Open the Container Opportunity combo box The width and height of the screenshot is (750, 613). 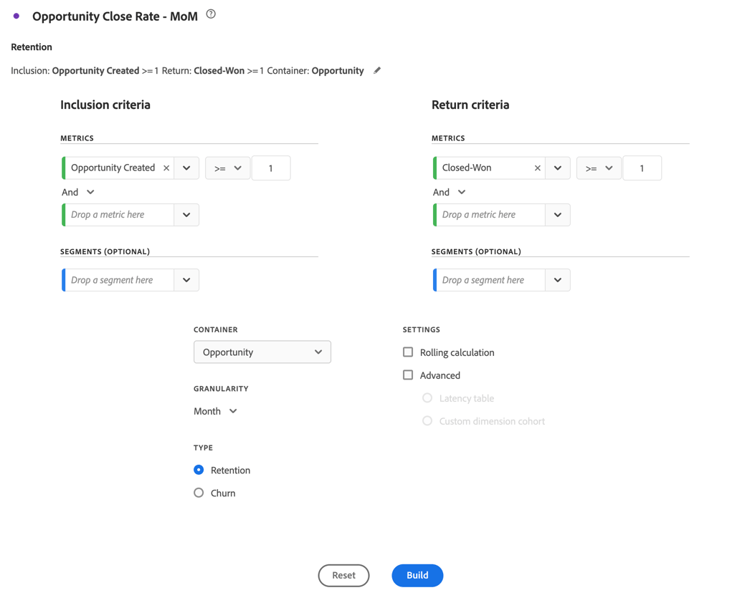(x=262, y=352)
